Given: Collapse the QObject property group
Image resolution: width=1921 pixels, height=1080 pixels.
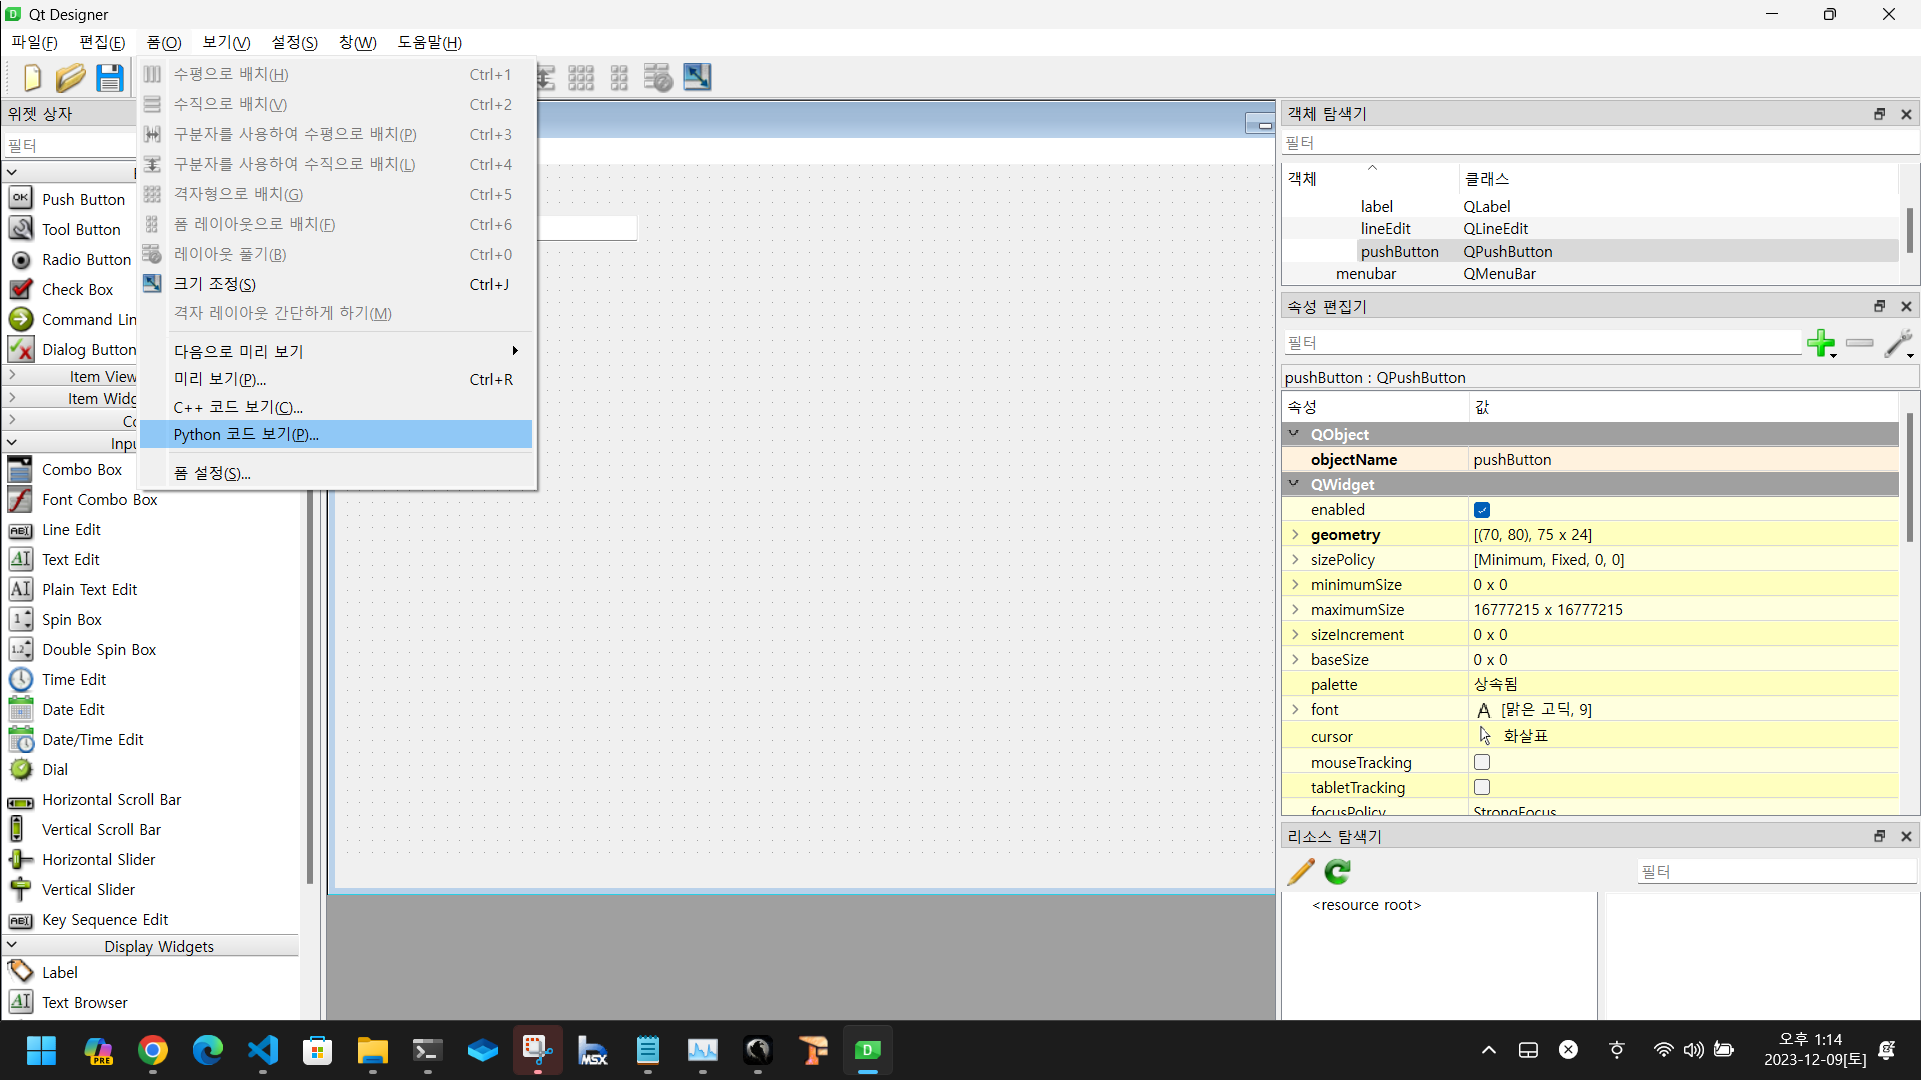Looking at the screenshot, I should [x=1294, y=434].
